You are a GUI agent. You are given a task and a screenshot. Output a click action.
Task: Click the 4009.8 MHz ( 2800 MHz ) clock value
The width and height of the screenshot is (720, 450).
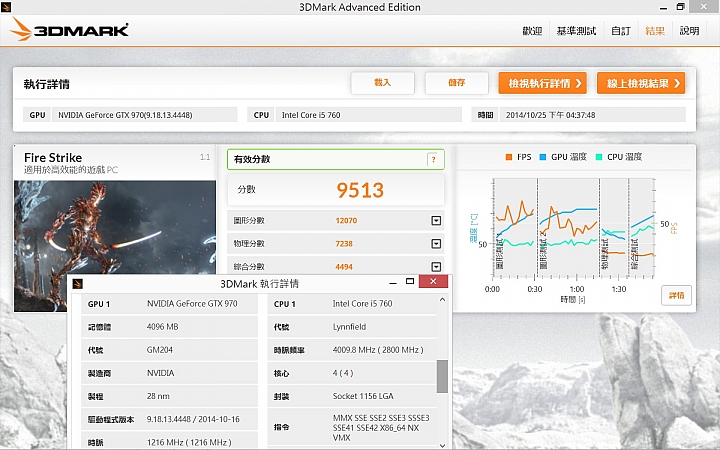pos(378,350)
